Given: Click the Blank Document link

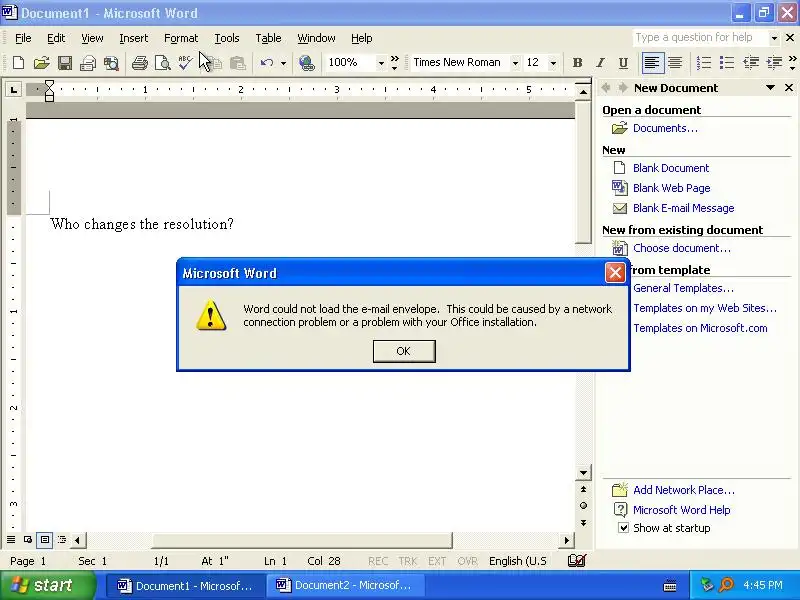Looking at the screenshot, I should click(670, 168).
